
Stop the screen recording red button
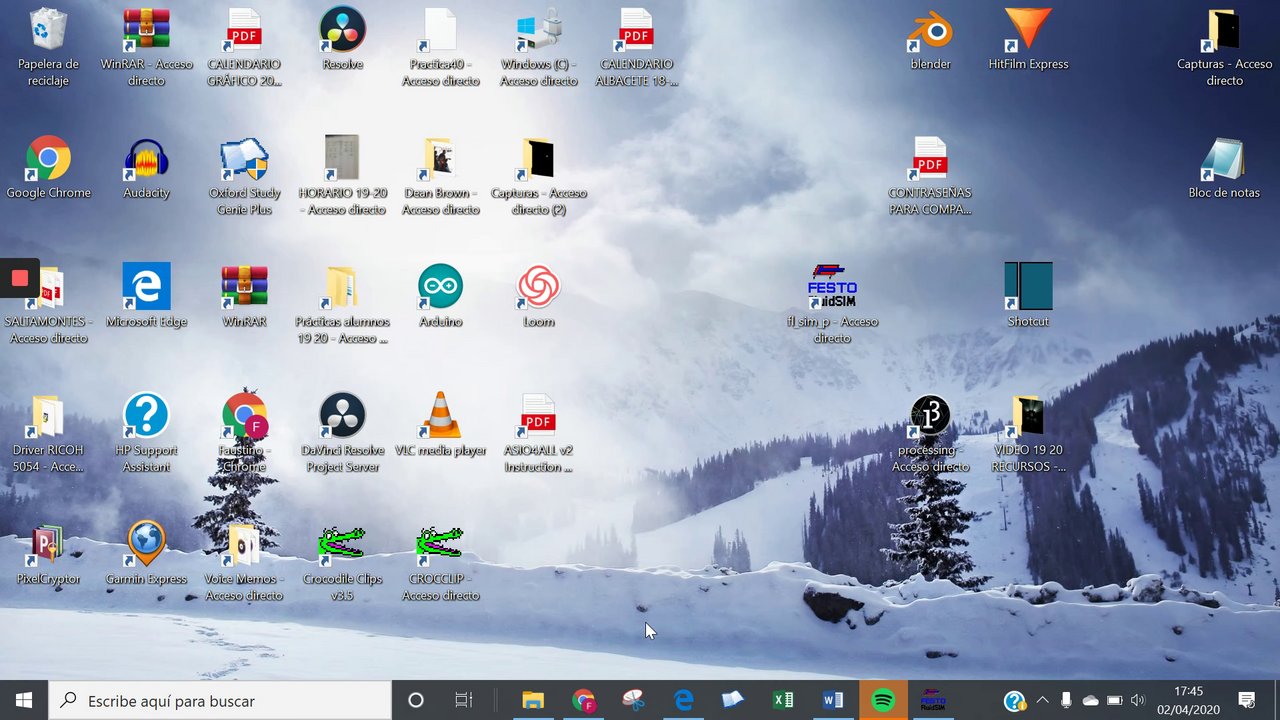tap(19, 279)
